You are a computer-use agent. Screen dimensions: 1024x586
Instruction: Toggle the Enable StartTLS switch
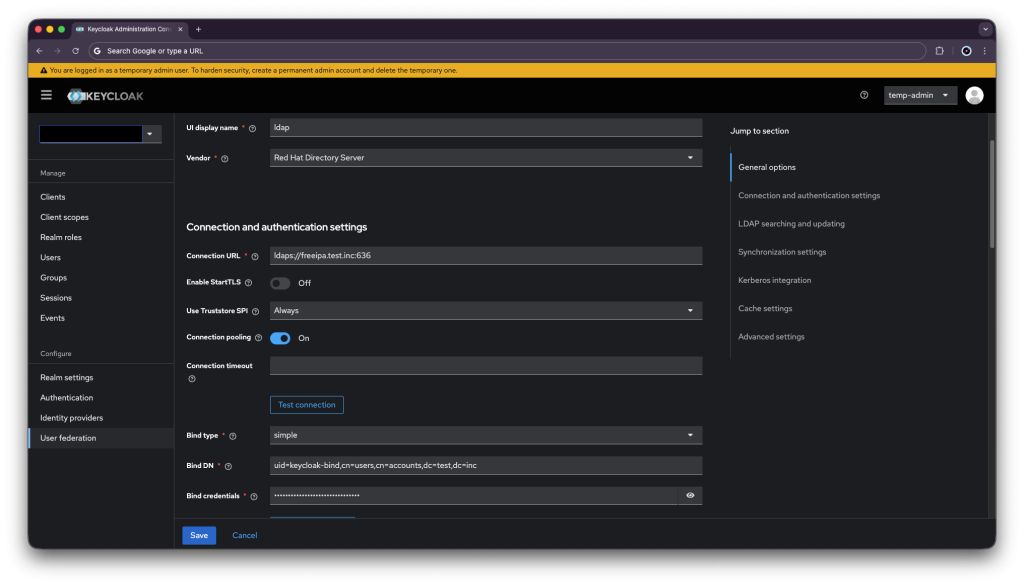point(280,283)
